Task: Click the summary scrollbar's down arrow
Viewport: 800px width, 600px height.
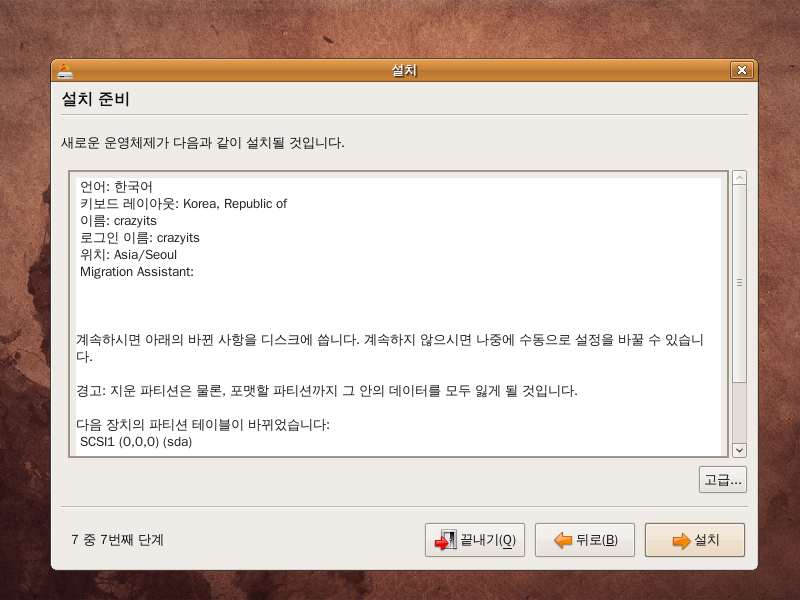Action: pyautogui.click(x=739, y=450)
